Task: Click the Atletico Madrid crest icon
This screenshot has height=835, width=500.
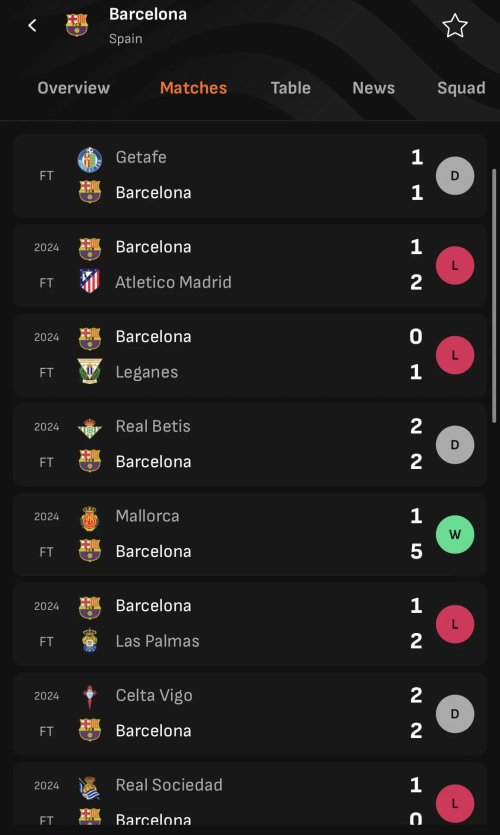Action: pos(89,281)
